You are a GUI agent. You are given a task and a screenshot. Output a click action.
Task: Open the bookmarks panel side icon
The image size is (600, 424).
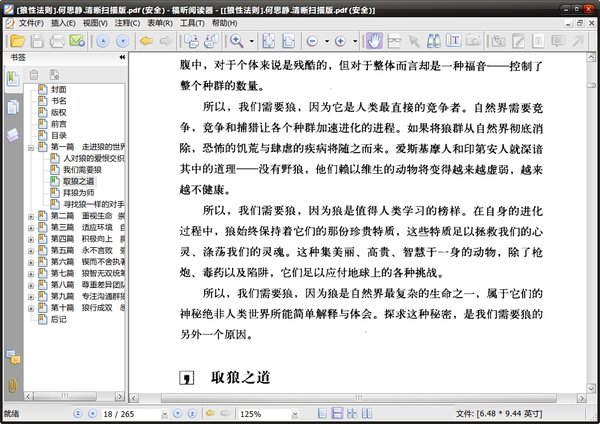coord(13,79)
